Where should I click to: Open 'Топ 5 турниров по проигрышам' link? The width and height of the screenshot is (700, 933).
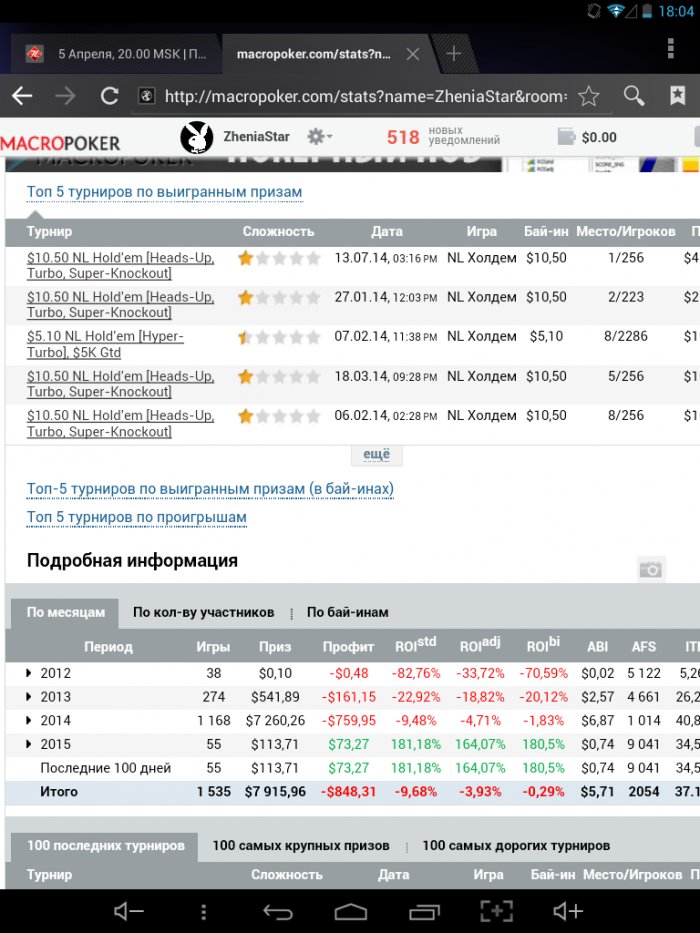coord(137,517)
